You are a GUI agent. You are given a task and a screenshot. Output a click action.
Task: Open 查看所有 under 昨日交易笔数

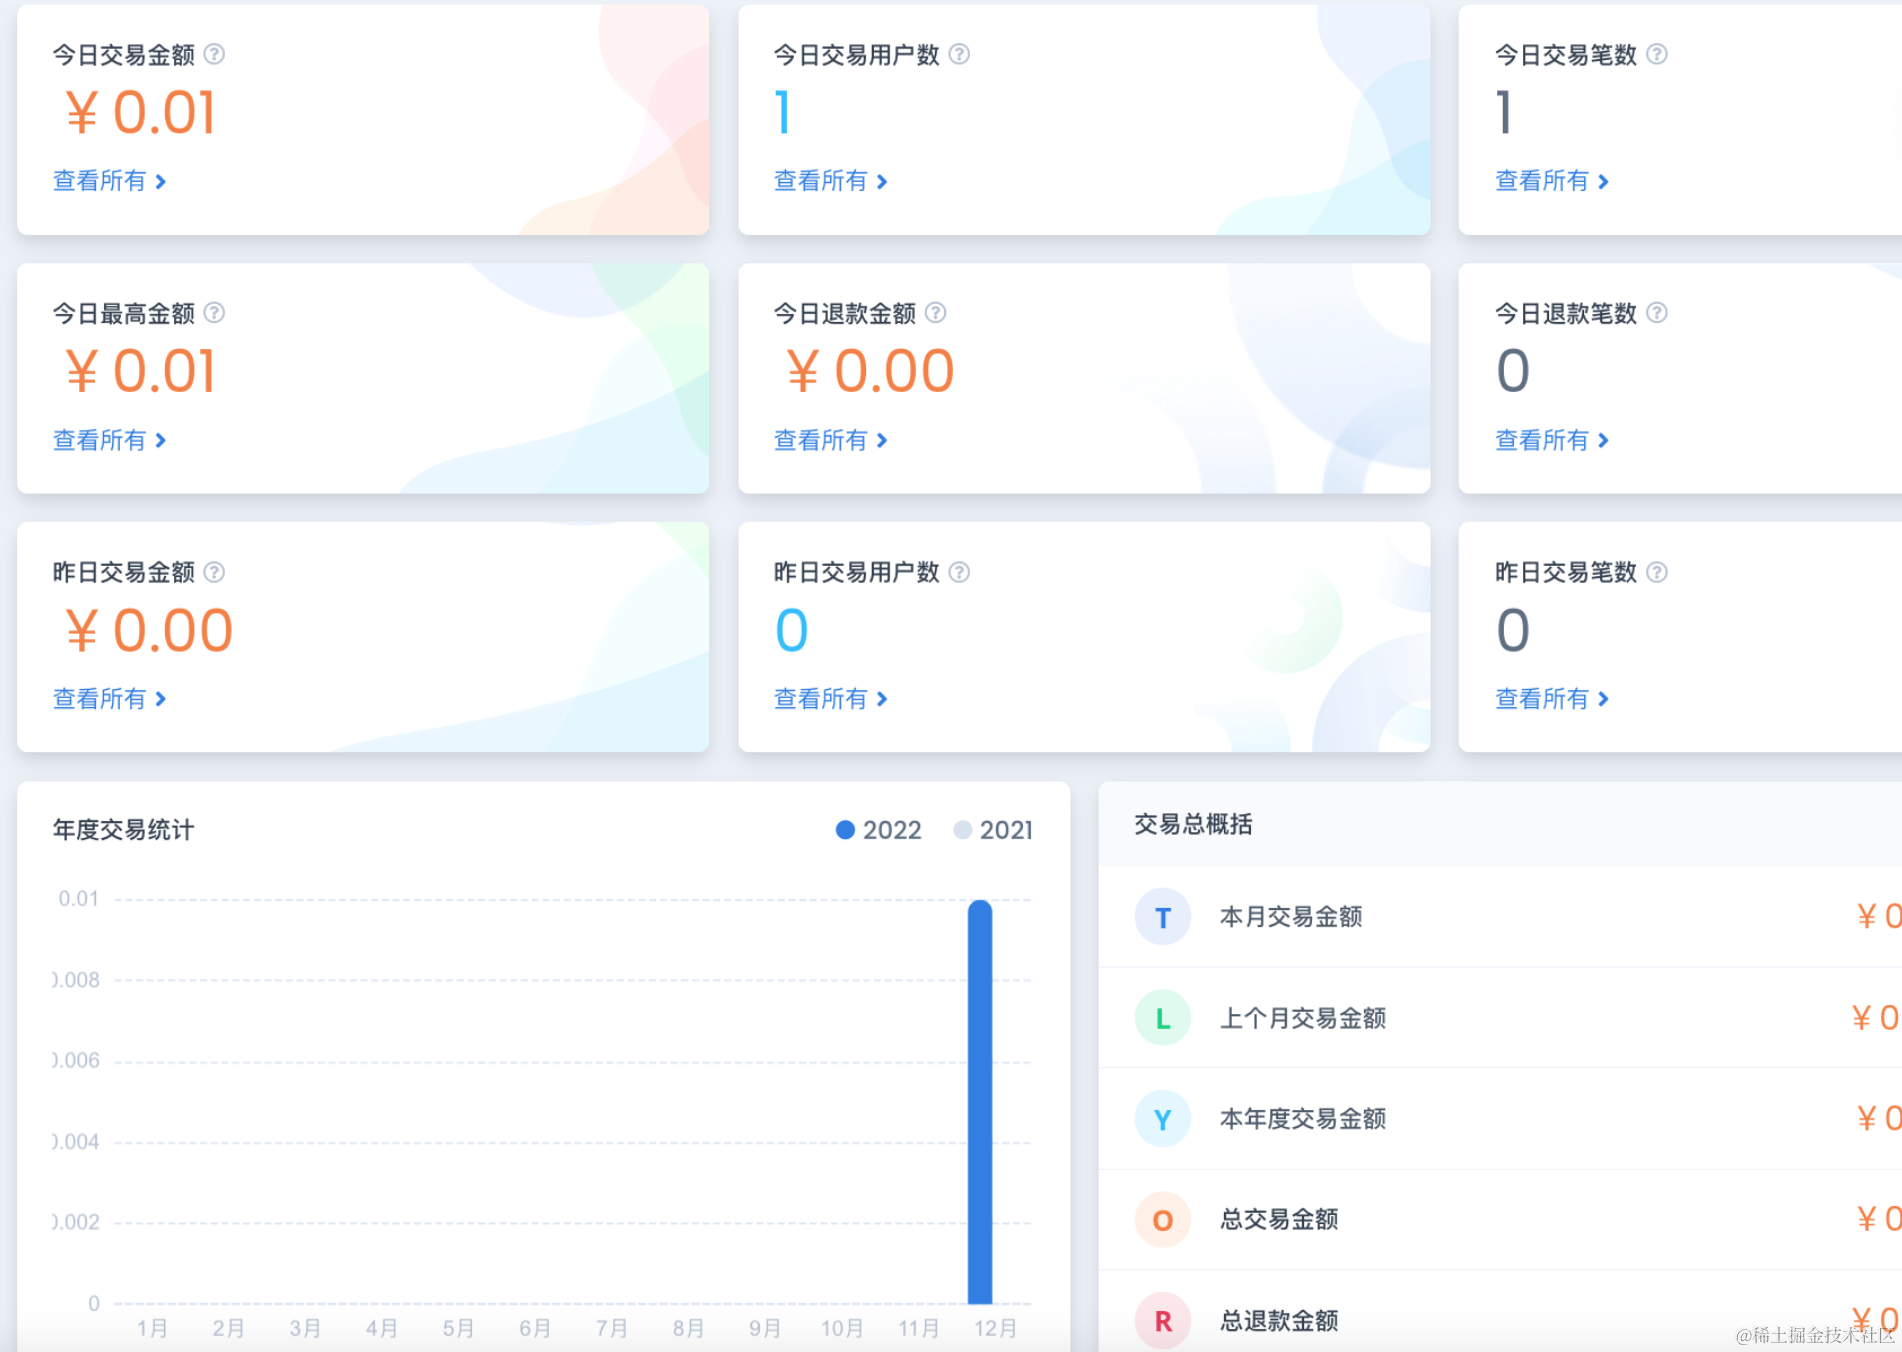point(1551,699)
